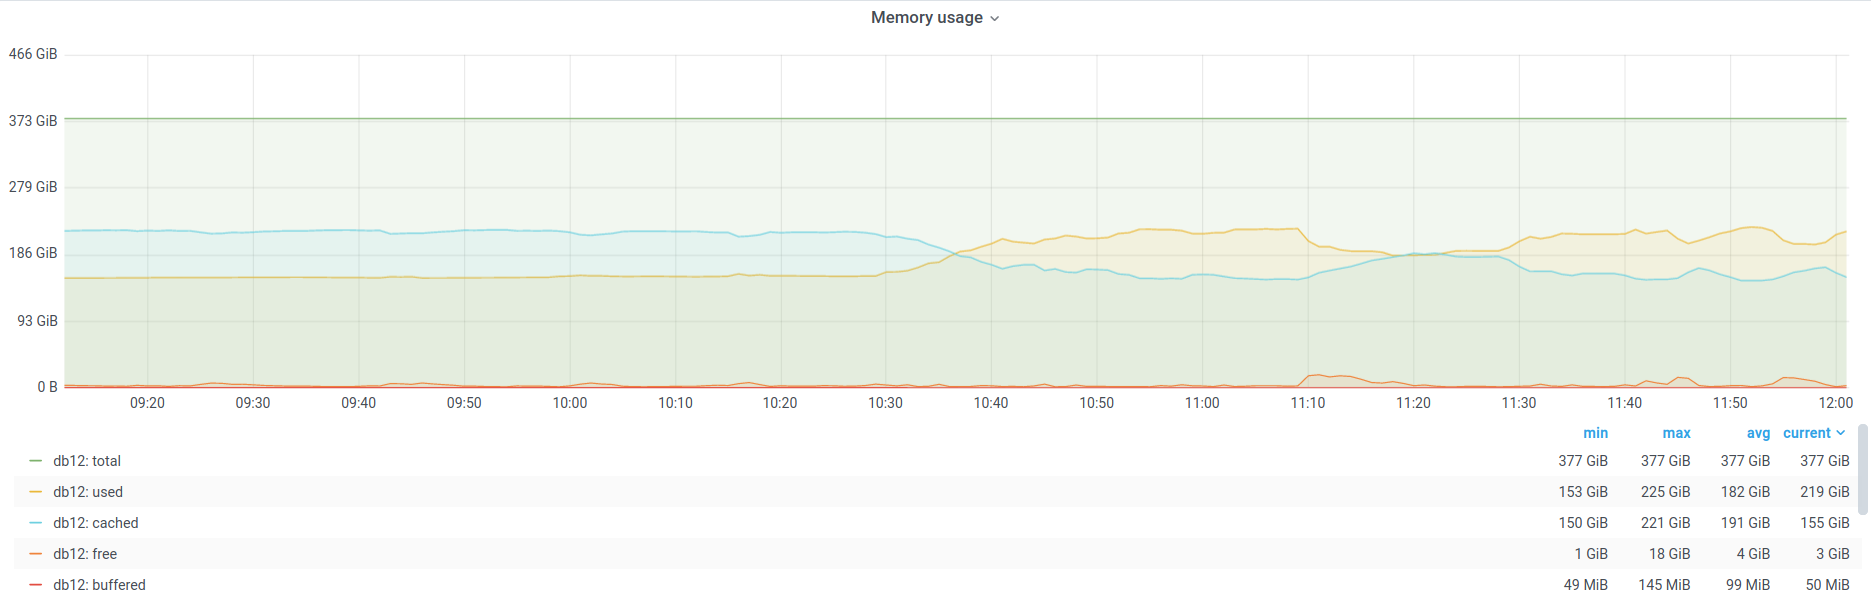Screen dimensions: 1871x605
Task: Sort legend by the avg column
Action: pos(1758,433)
